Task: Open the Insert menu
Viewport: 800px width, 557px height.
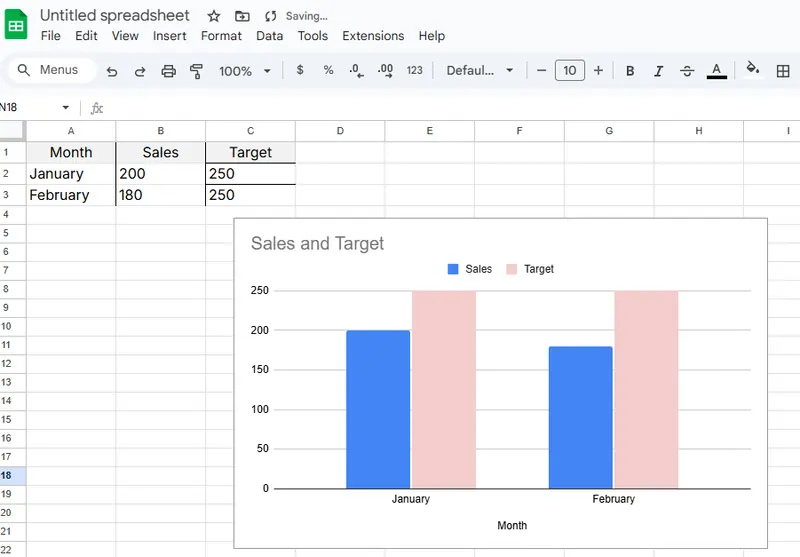Action: 170,36
